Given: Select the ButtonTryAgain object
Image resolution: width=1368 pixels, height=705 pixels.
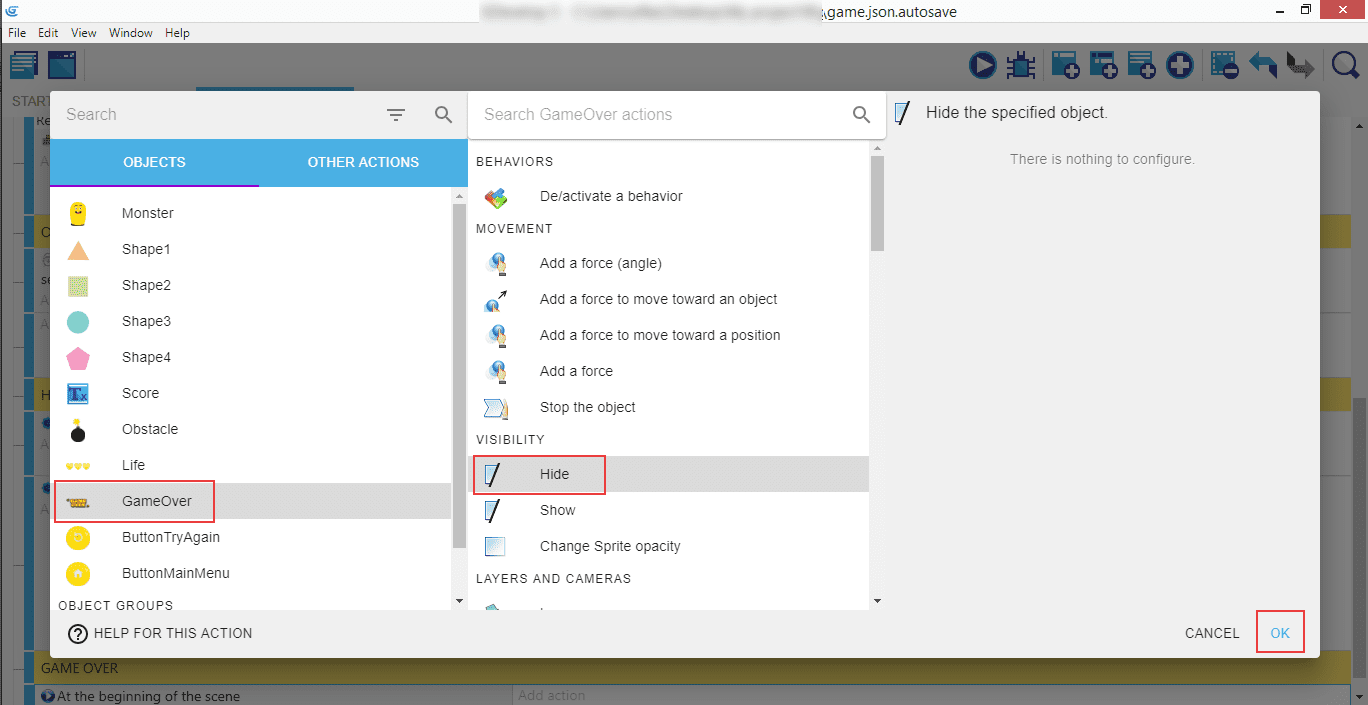Looking at the screenshot, I should coord(170,537).
